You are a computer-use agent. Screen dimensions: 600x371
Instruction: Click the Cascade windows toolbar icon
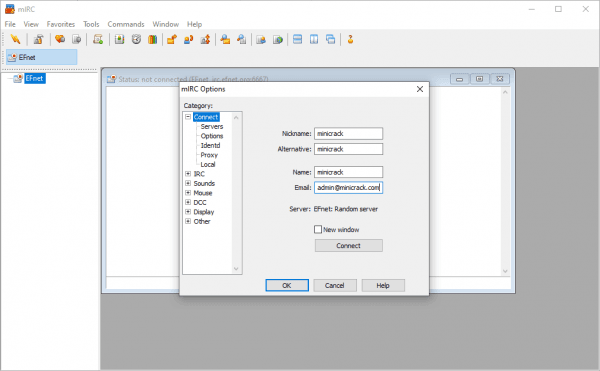click(x=331, y=39)
